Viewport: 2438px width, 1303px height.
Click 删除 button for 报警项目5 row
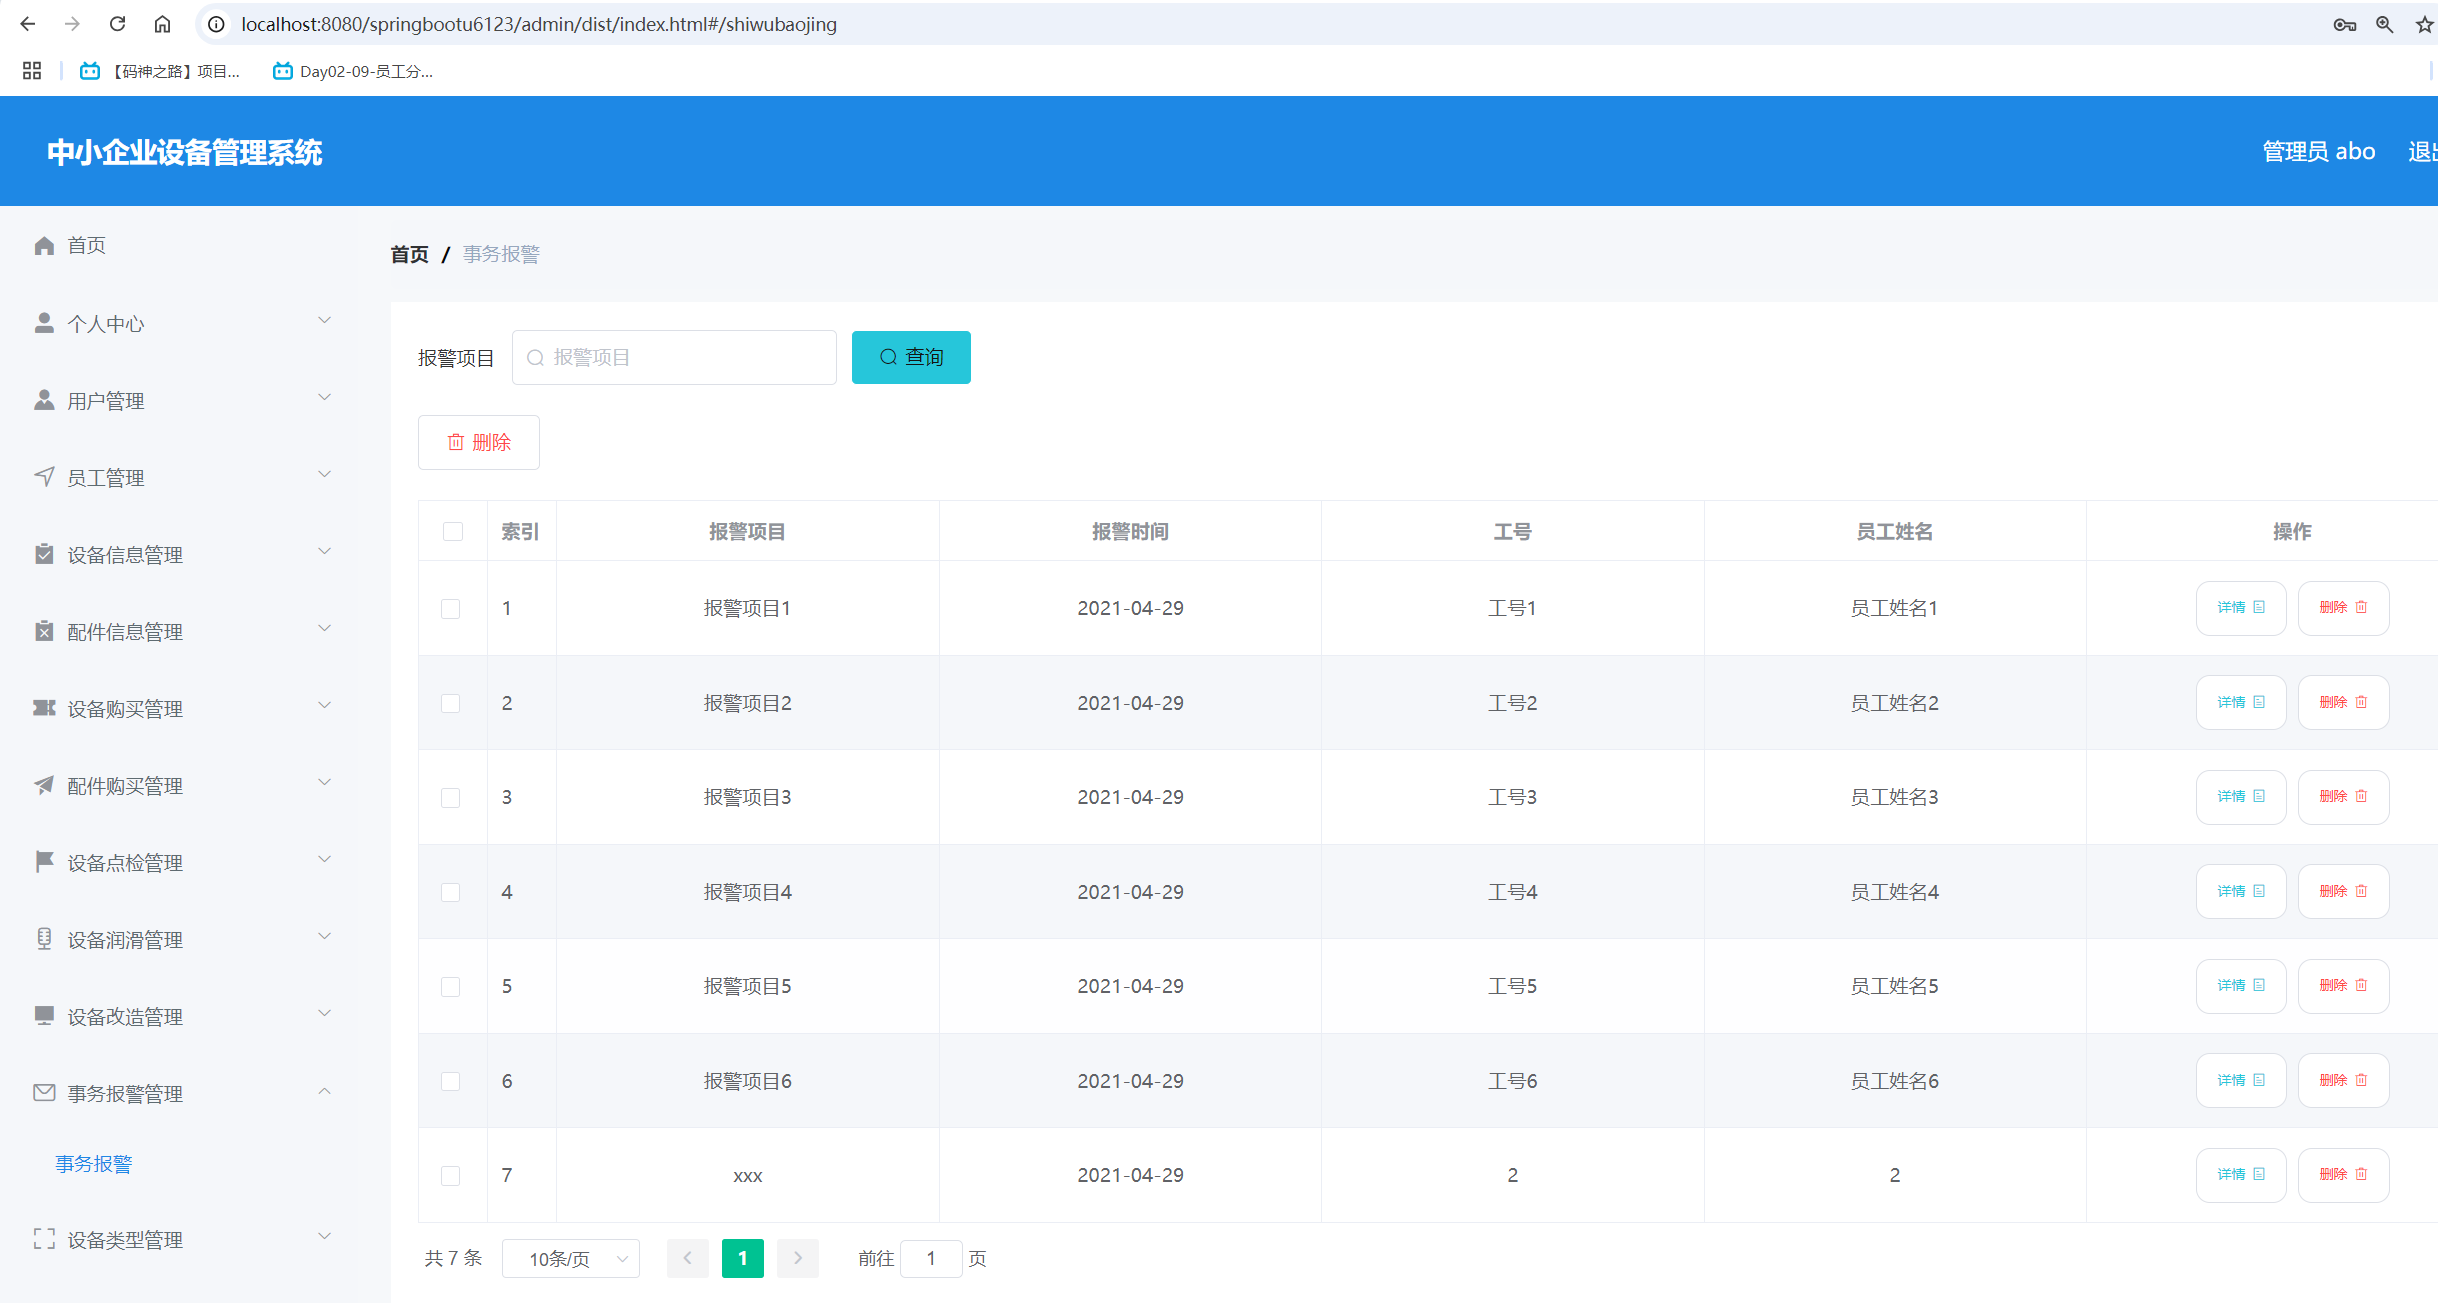point(2343,986)
